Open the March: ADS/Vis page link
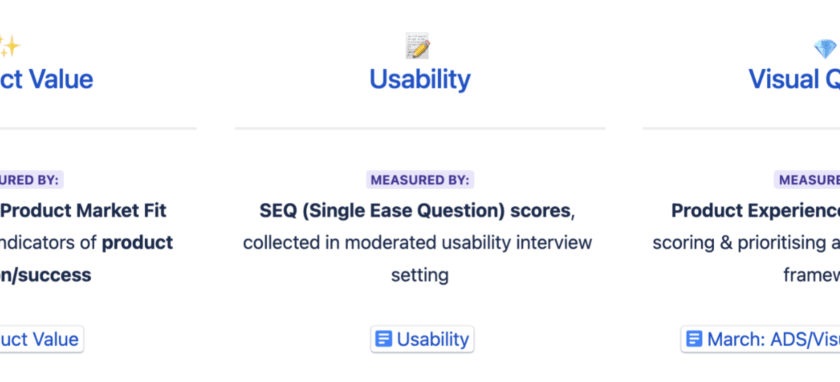Viewport: 840px width, 382px height. (760, 339)
